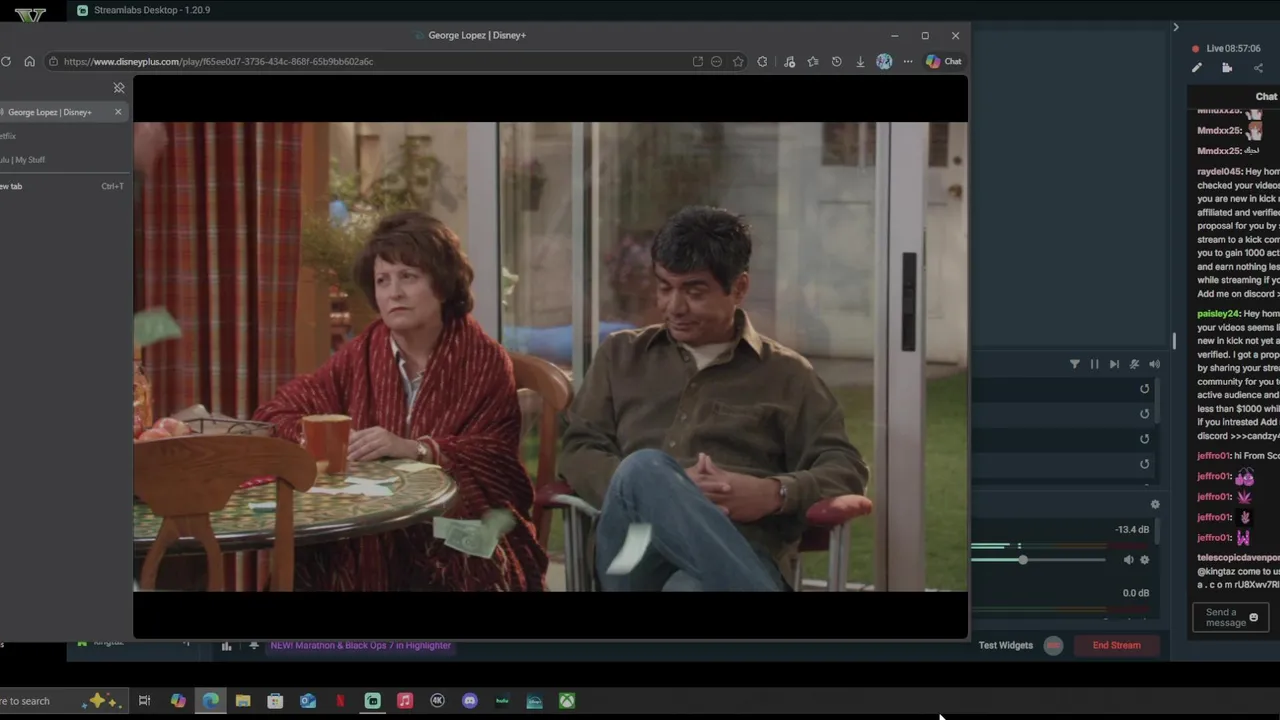Open Copilot Chat in the browser
Screen dimensions: 1280x720
[944, 61]
